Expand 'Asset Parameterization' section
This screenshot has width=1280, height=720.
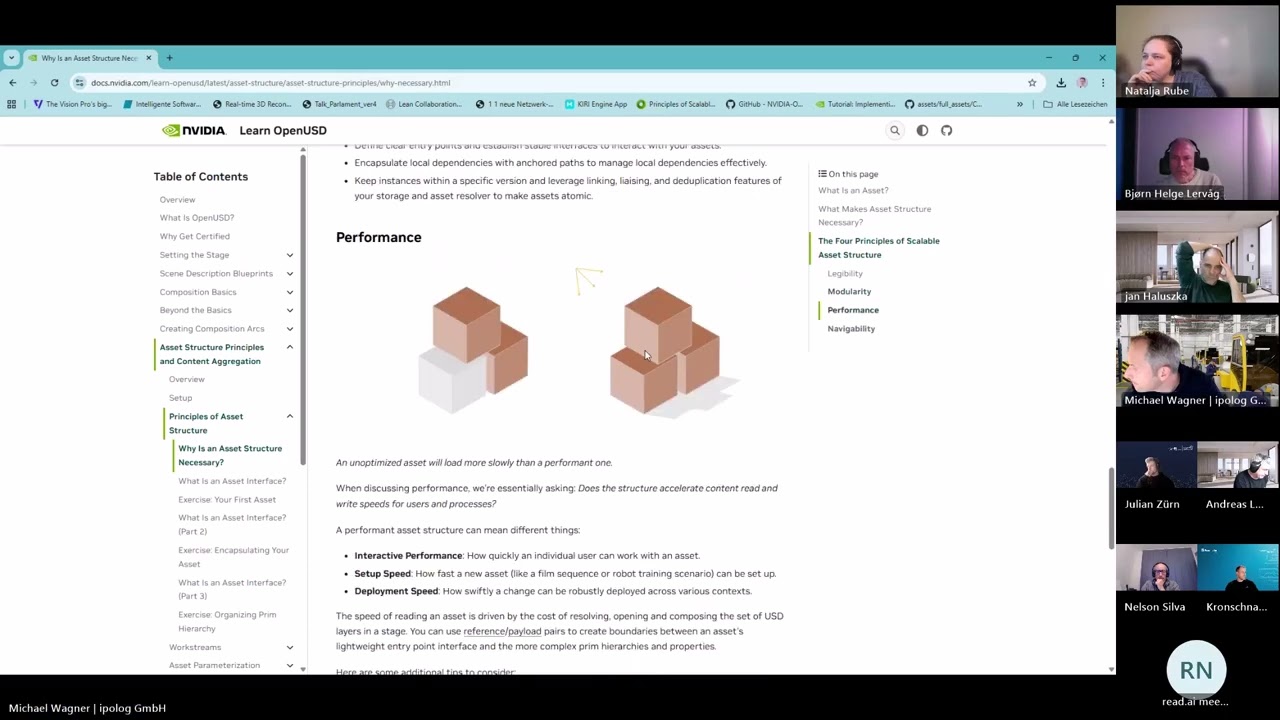(290, 665)
